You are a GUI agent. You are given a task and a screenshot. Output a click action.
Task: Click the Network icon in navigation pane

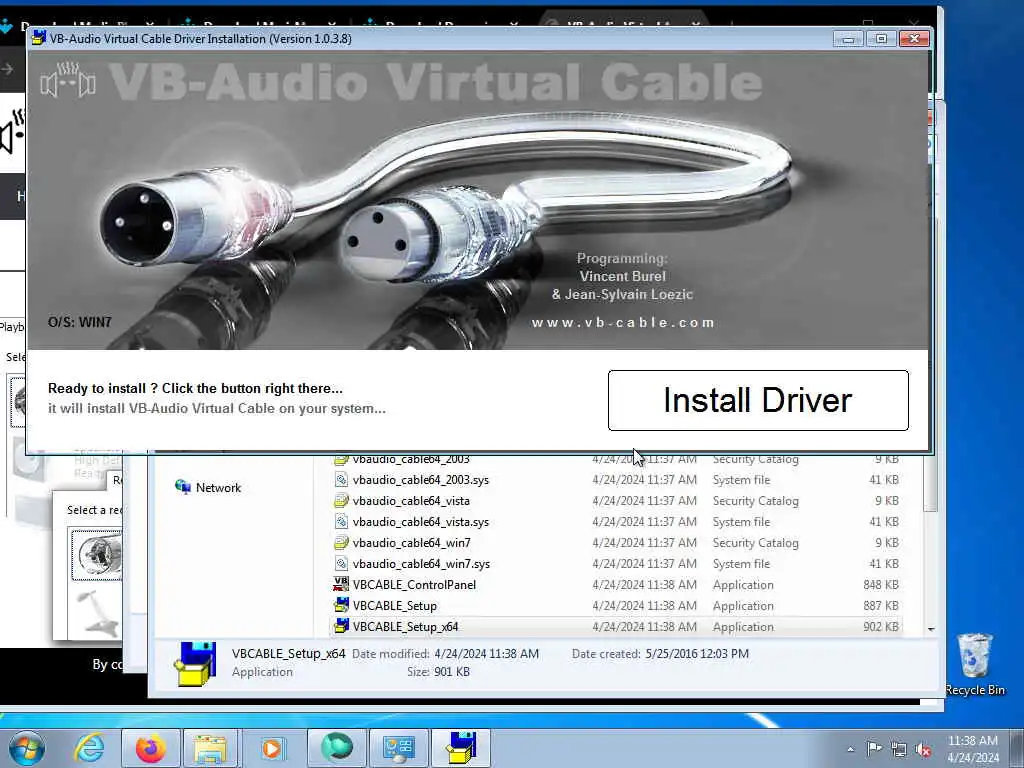(x=183, y=487)
